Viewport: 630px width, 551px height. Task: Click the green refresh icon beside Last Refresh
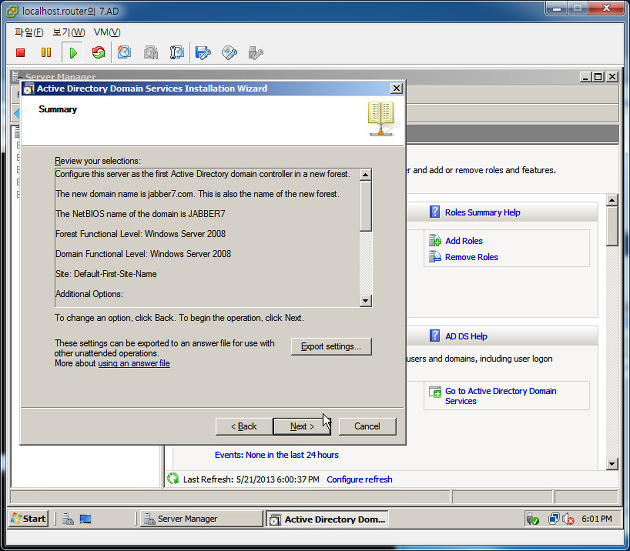(173, 479)
